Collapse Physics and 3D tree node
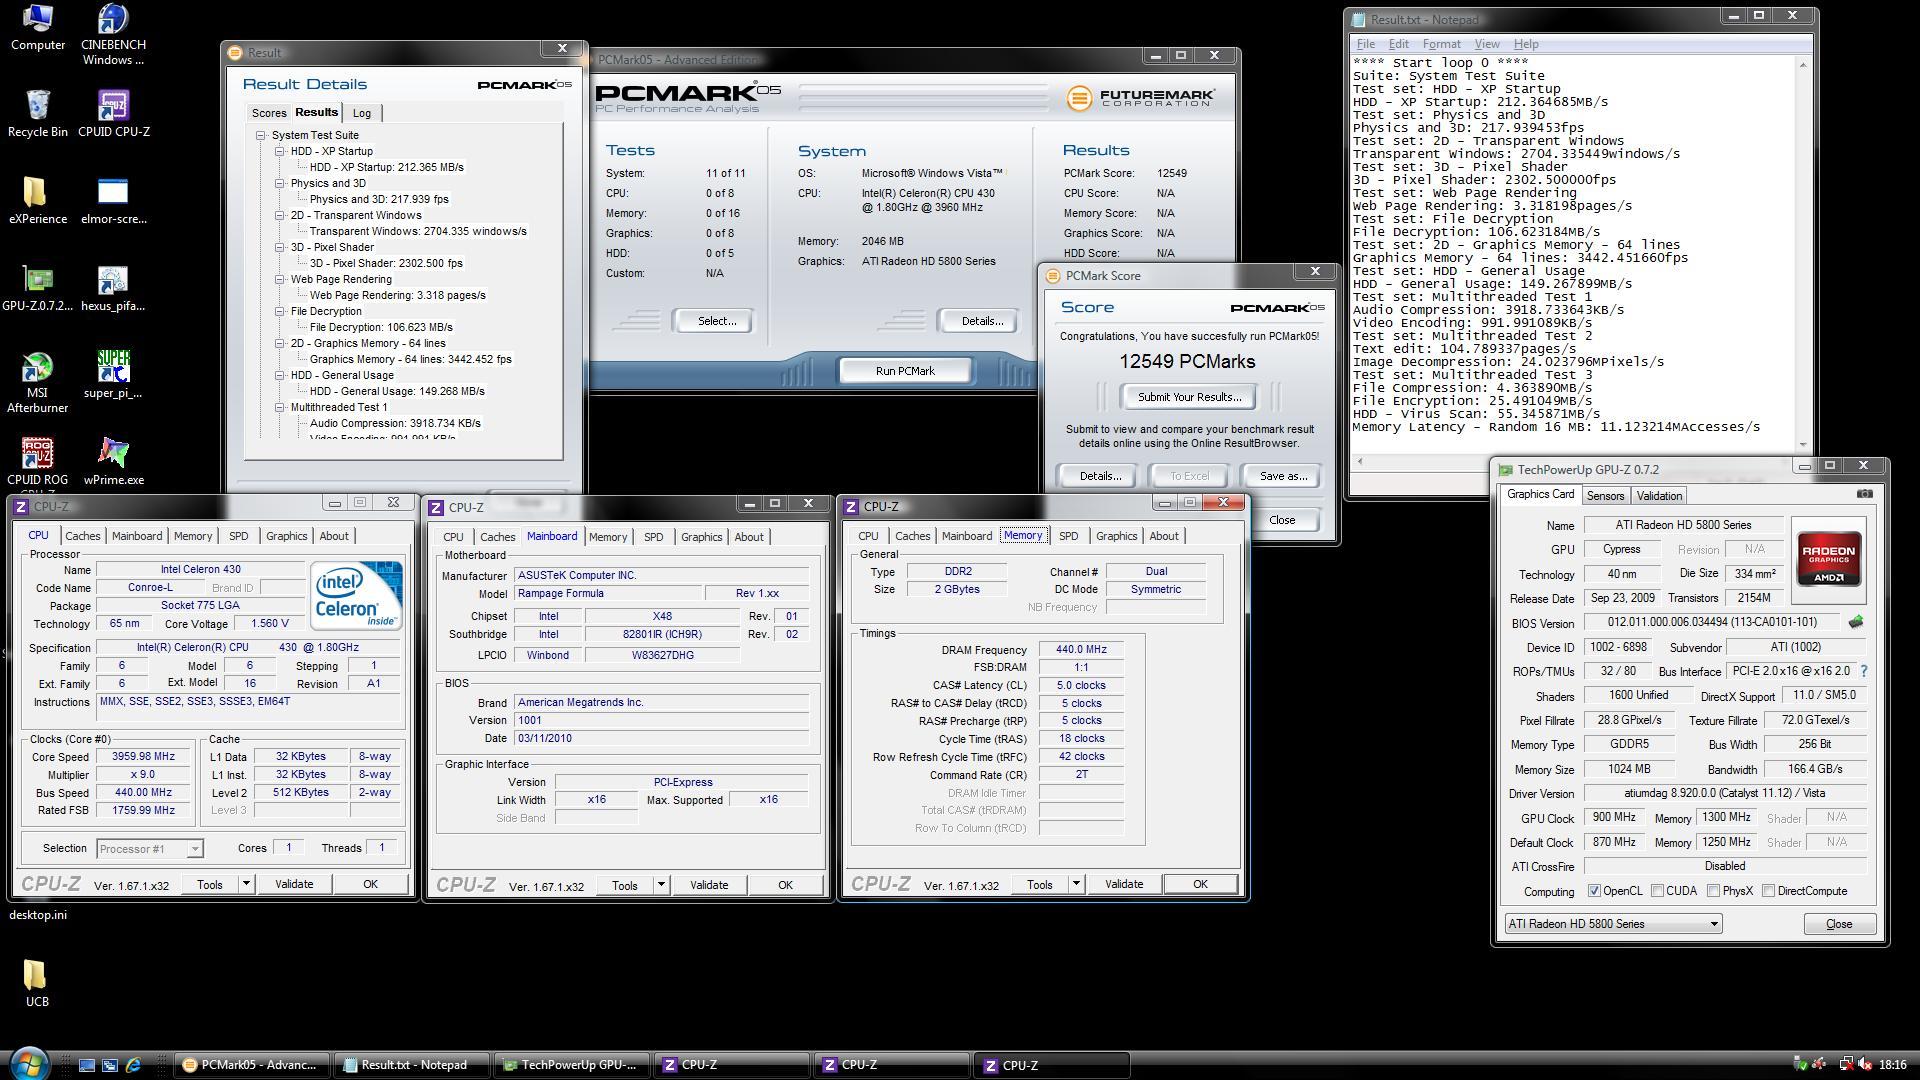Screen dimensions: 1920x1080 280,183
